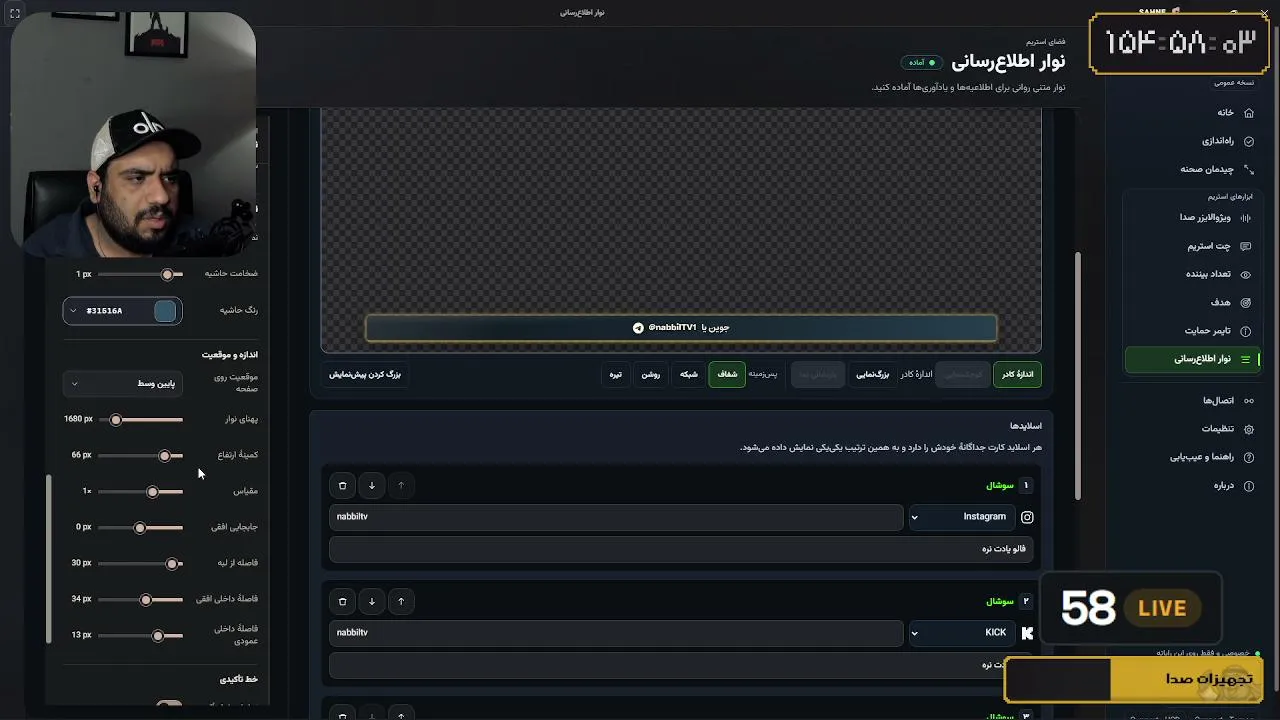This screenshot has width=1280, height=720.
Task: Open تایمر حمایت support timer page
Action: point(1191,331)
